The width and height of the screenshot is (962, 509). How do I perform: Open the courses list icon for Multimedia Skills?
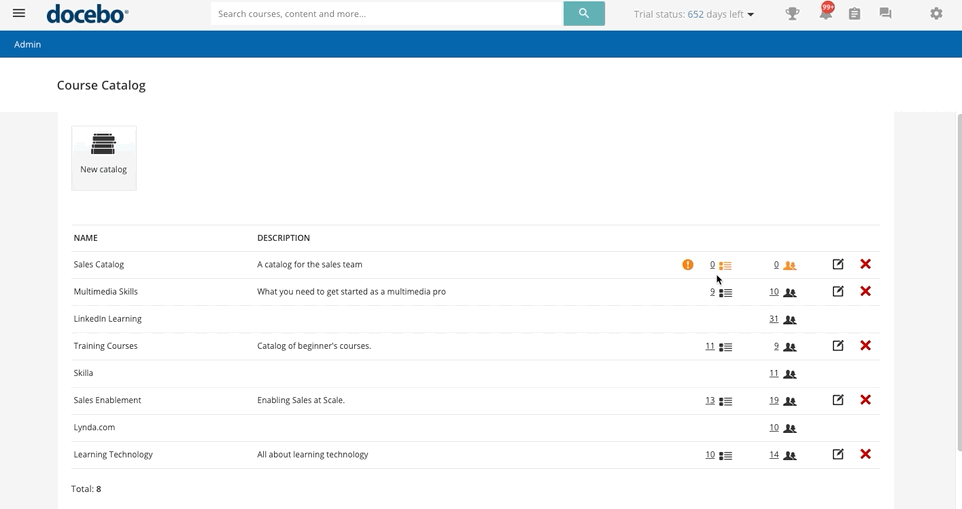(x=725, y=293)
